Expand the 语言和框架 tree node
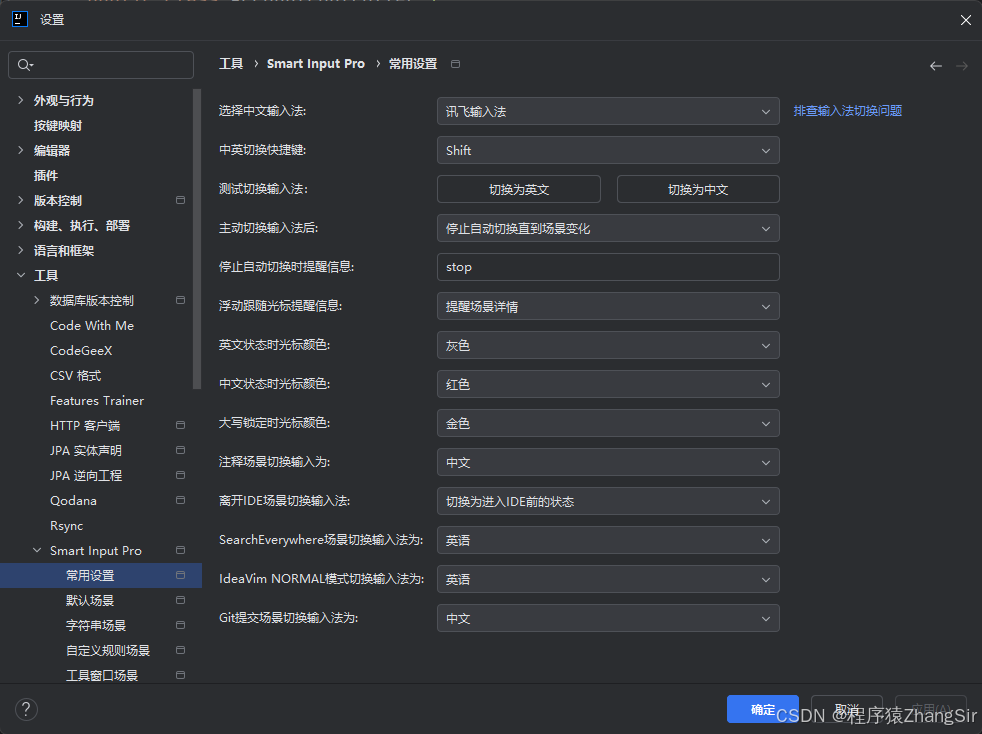Image resolution: width=982 pixels, height=734 pixels. (21, 251)
